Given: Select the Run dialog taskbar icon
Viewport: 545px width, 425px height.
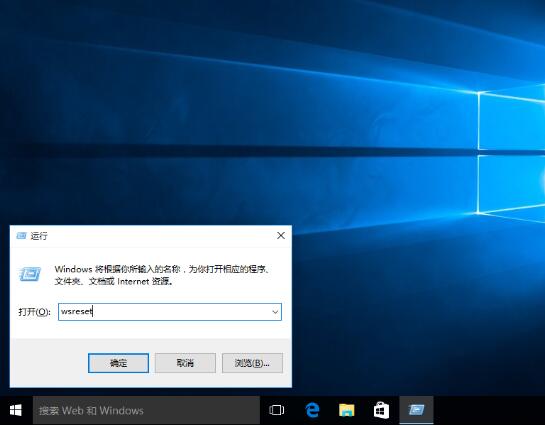Looking at the screenshot, I should [416, 410].
